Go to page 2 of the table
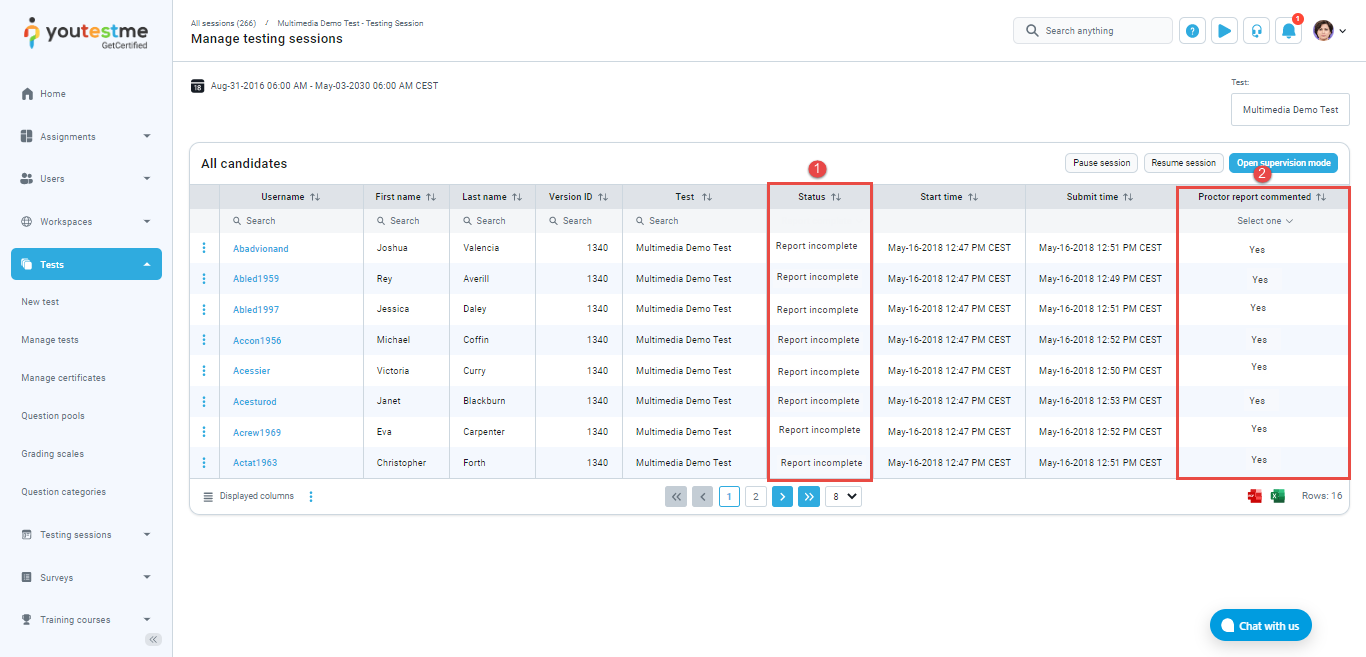1366x657 pixels. tap(755, 496)
